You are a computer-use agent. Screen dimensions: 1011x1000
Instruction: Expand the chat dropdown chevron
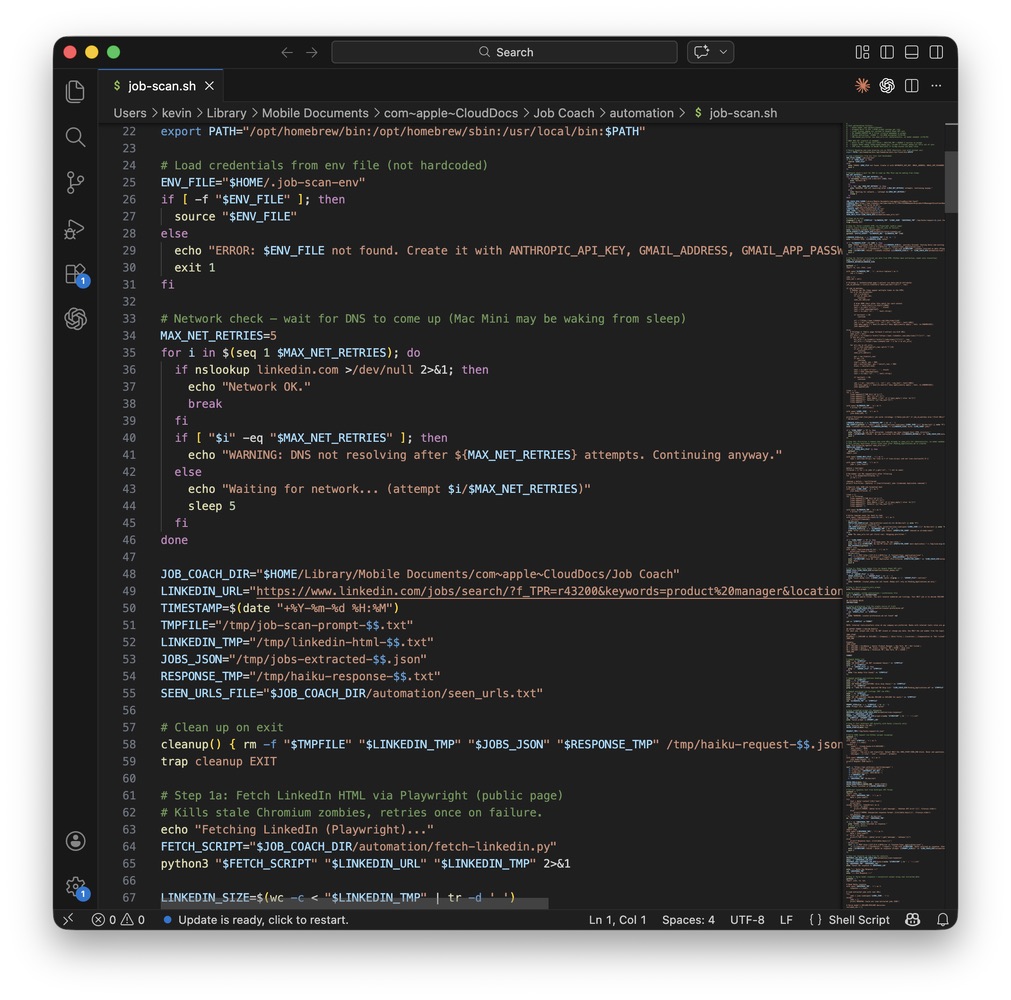coord(723,52)
